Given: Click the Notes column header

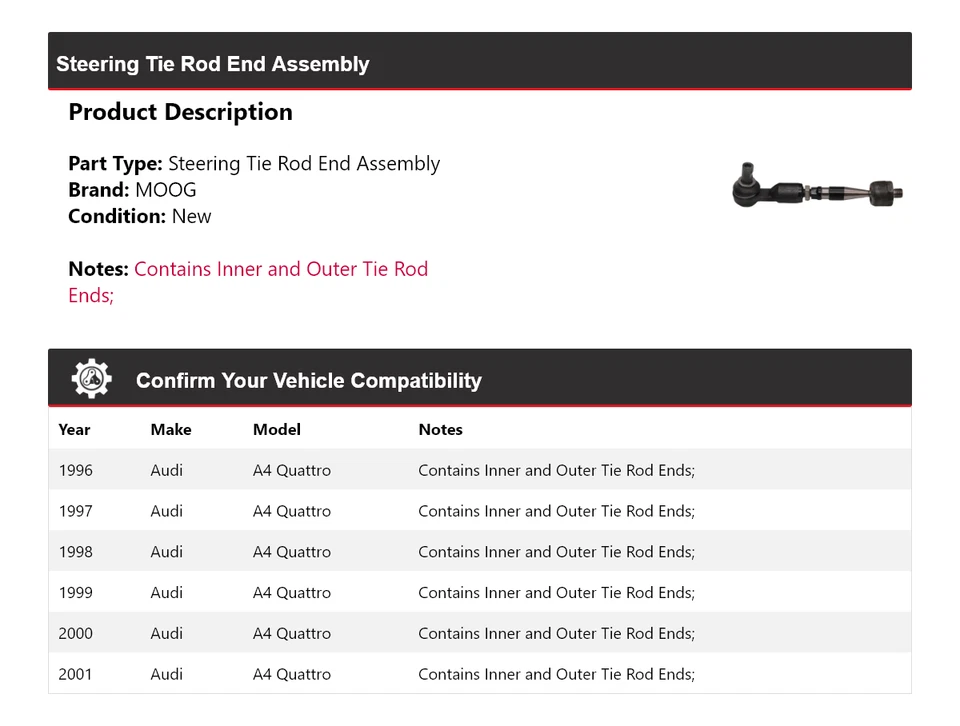Looking at the screenshot, I should [x=440, y=429].
